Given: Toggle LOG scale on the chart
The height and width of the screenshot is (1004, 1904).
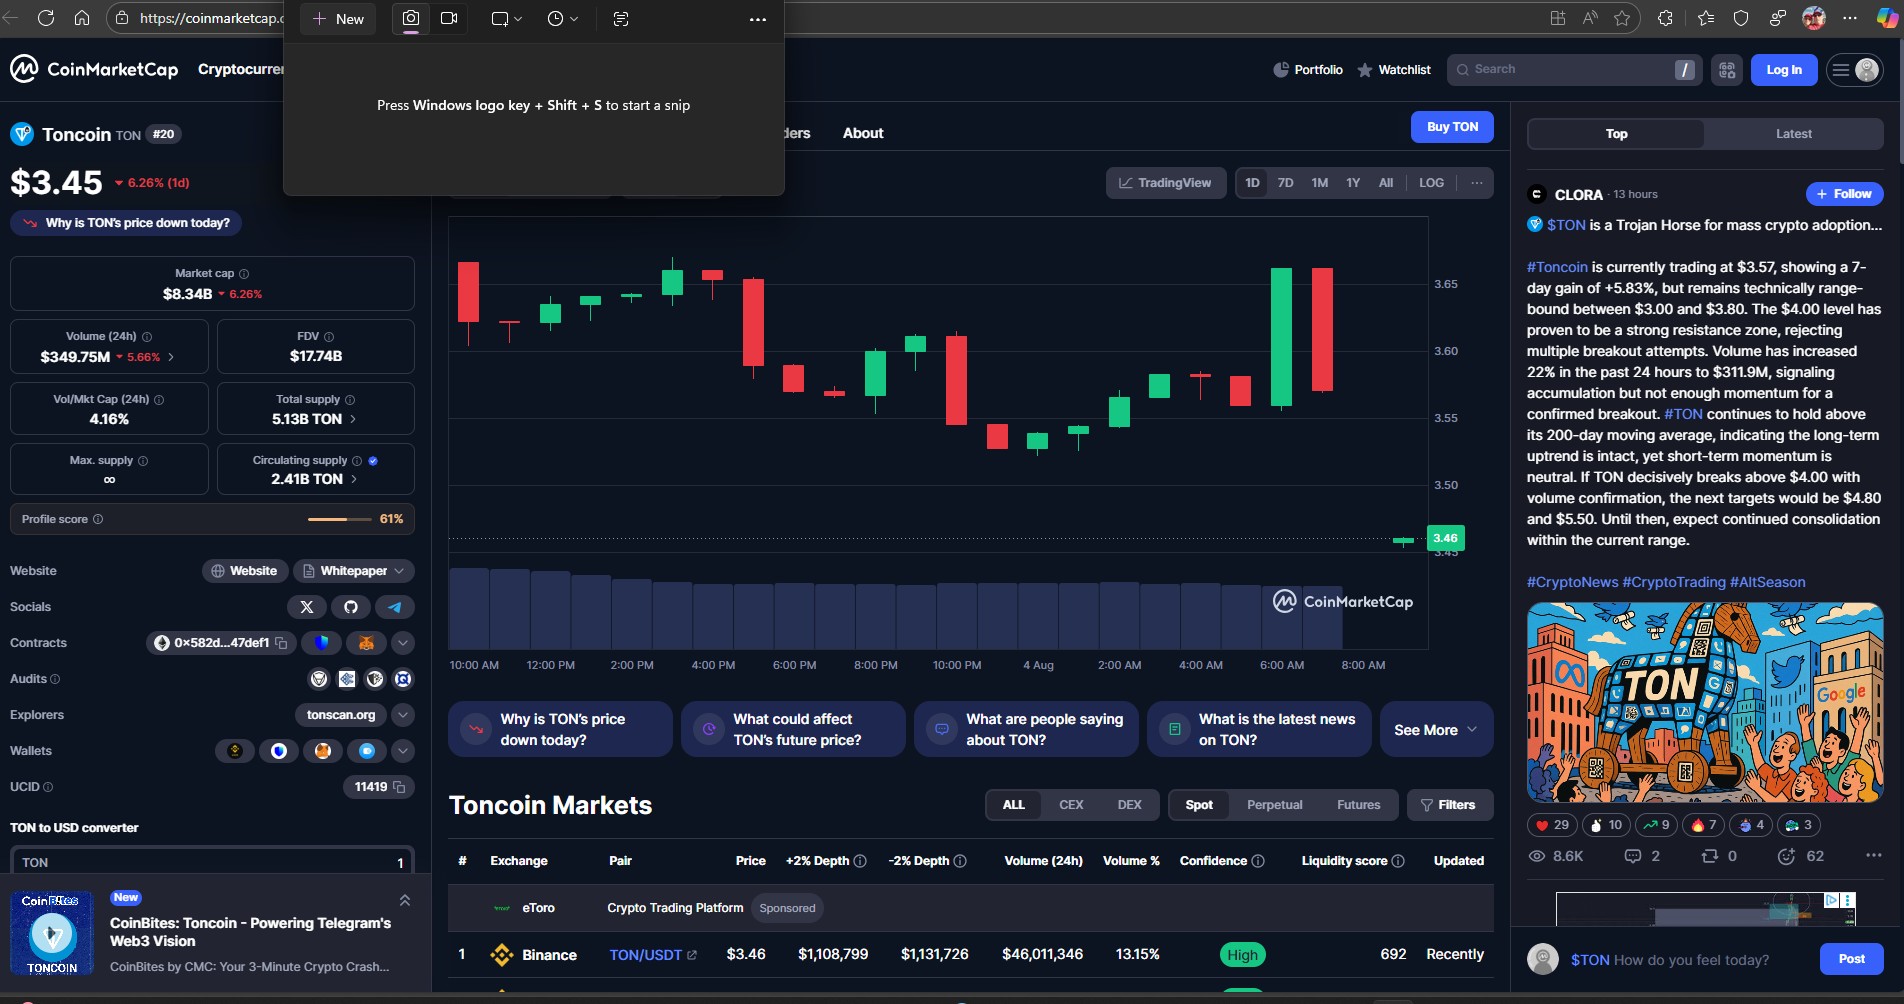Looking at the screenshot, I should 1431,183.
